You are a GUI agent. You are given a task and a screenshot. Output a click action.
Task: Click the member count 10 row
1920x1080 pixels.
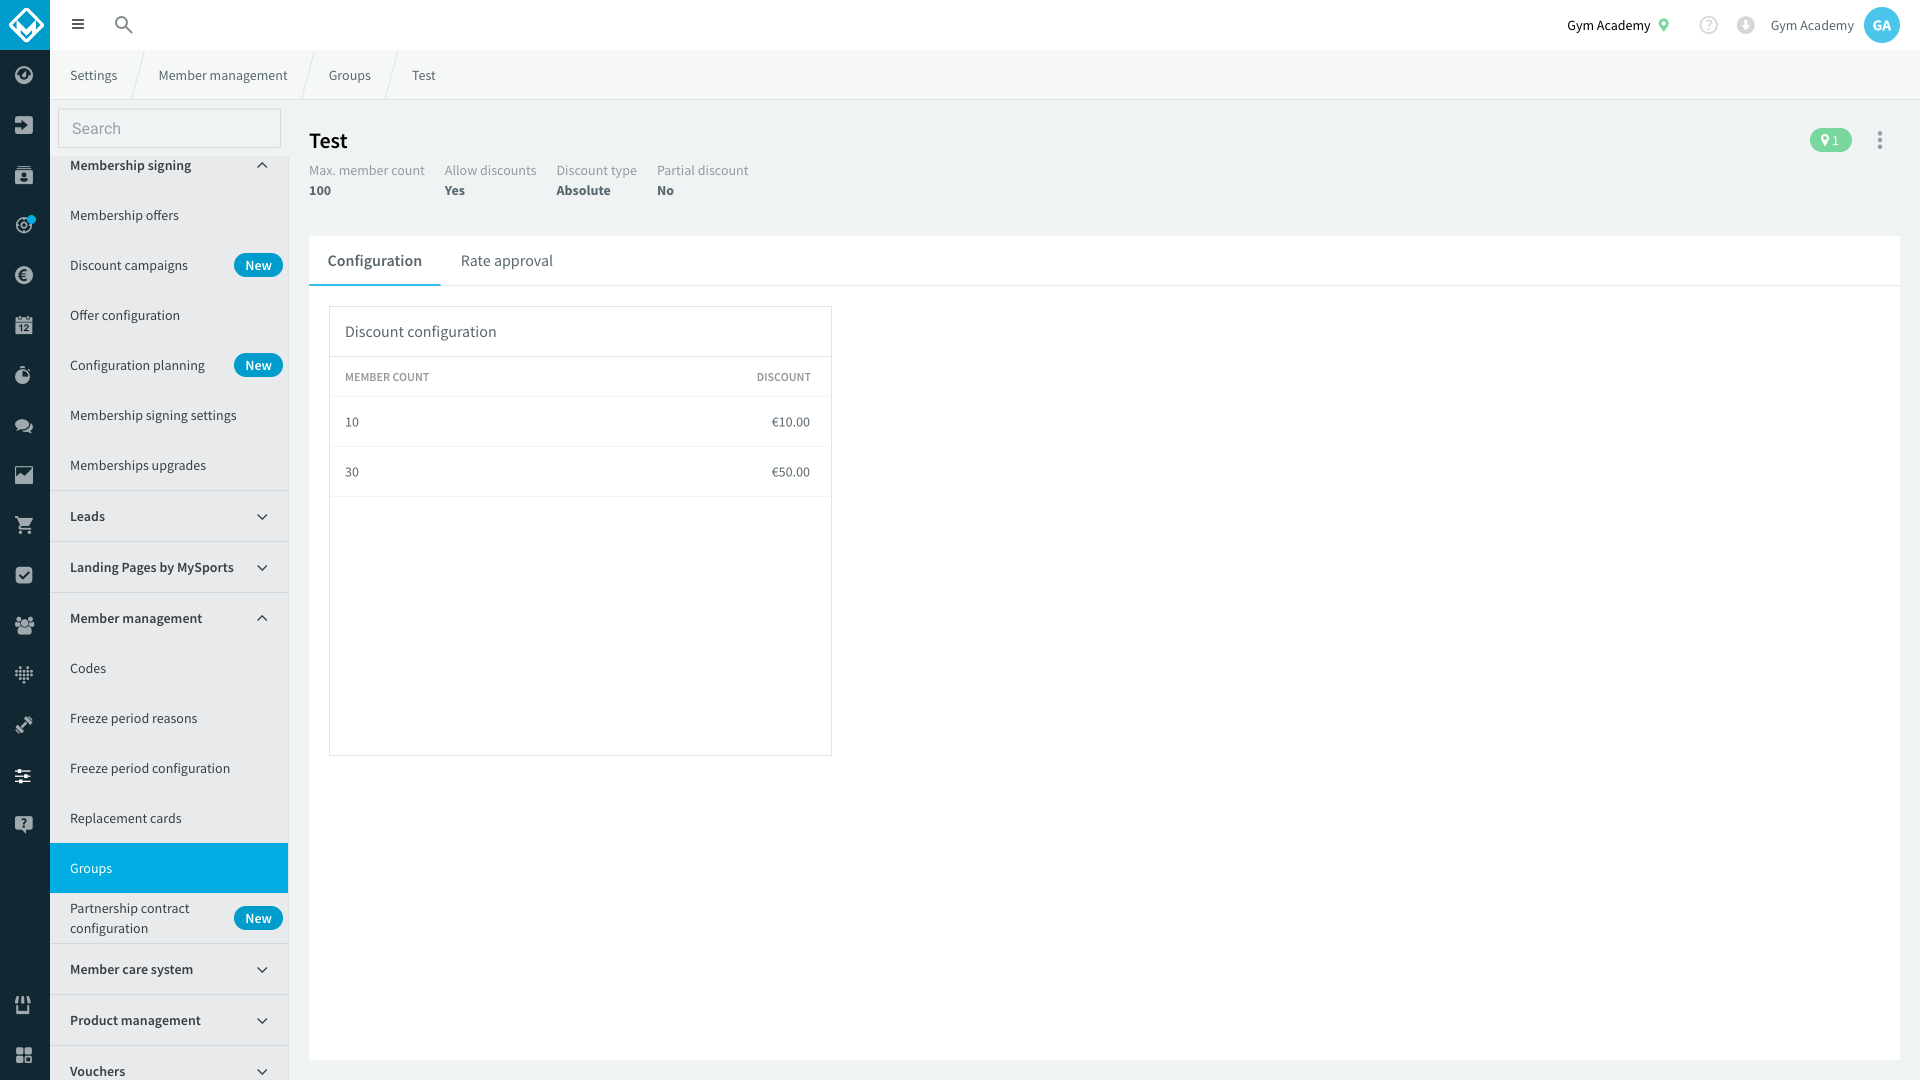coord(580,422)
